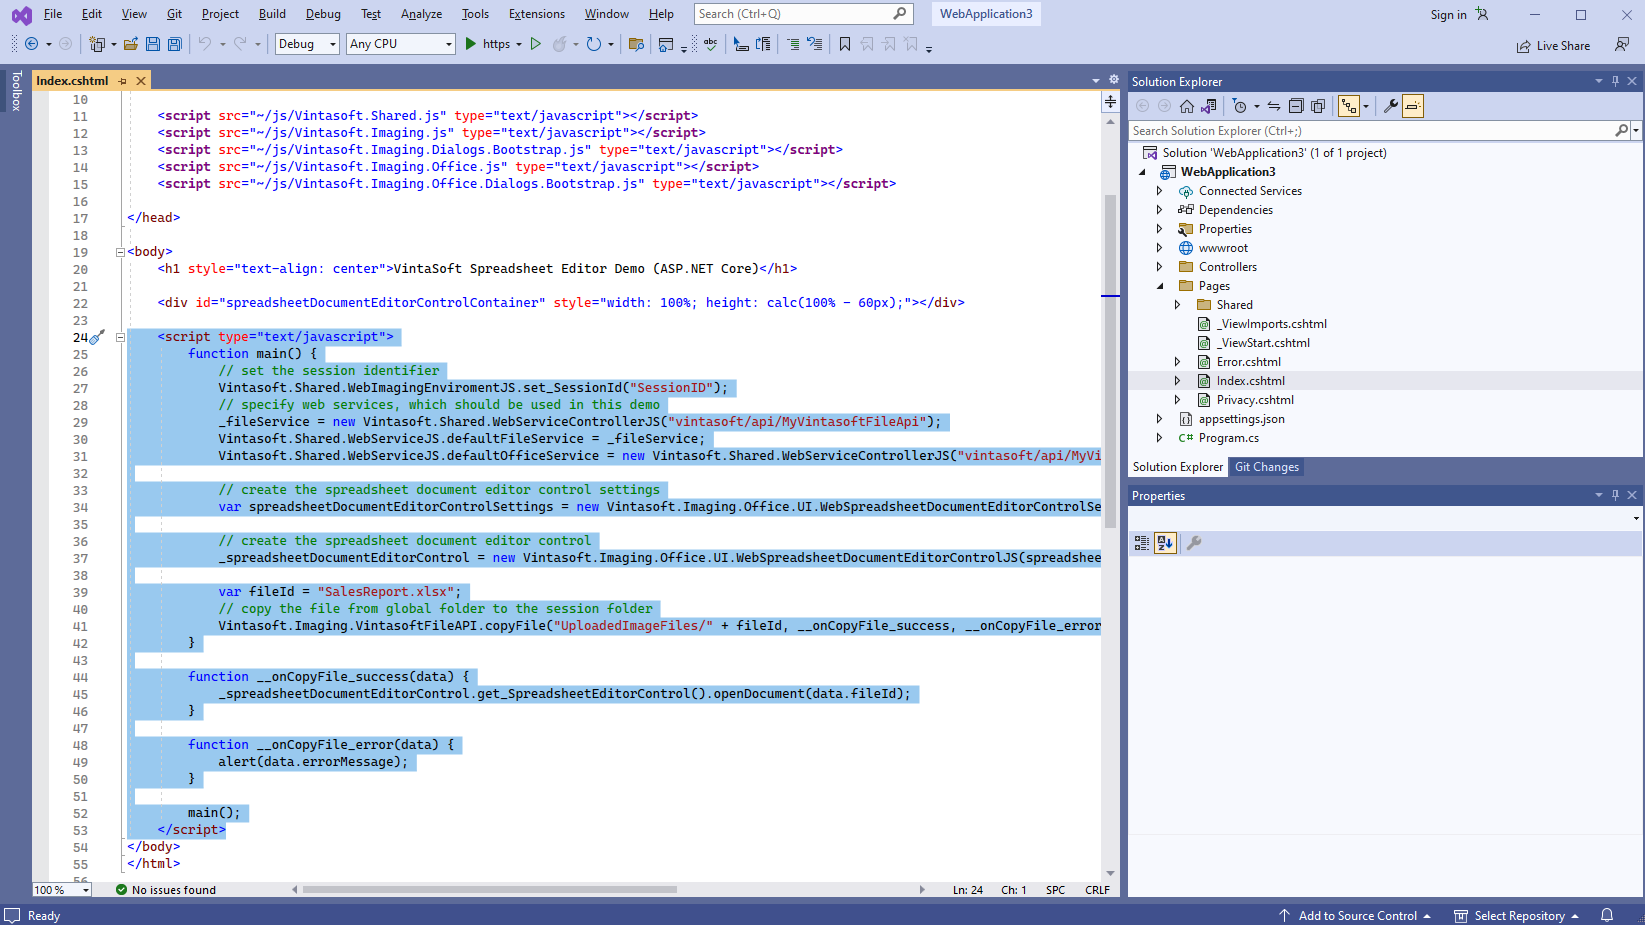Click Sync with Active Document icon
The width and height of the screenshot is (1645, 925).
pos(1274,106)
